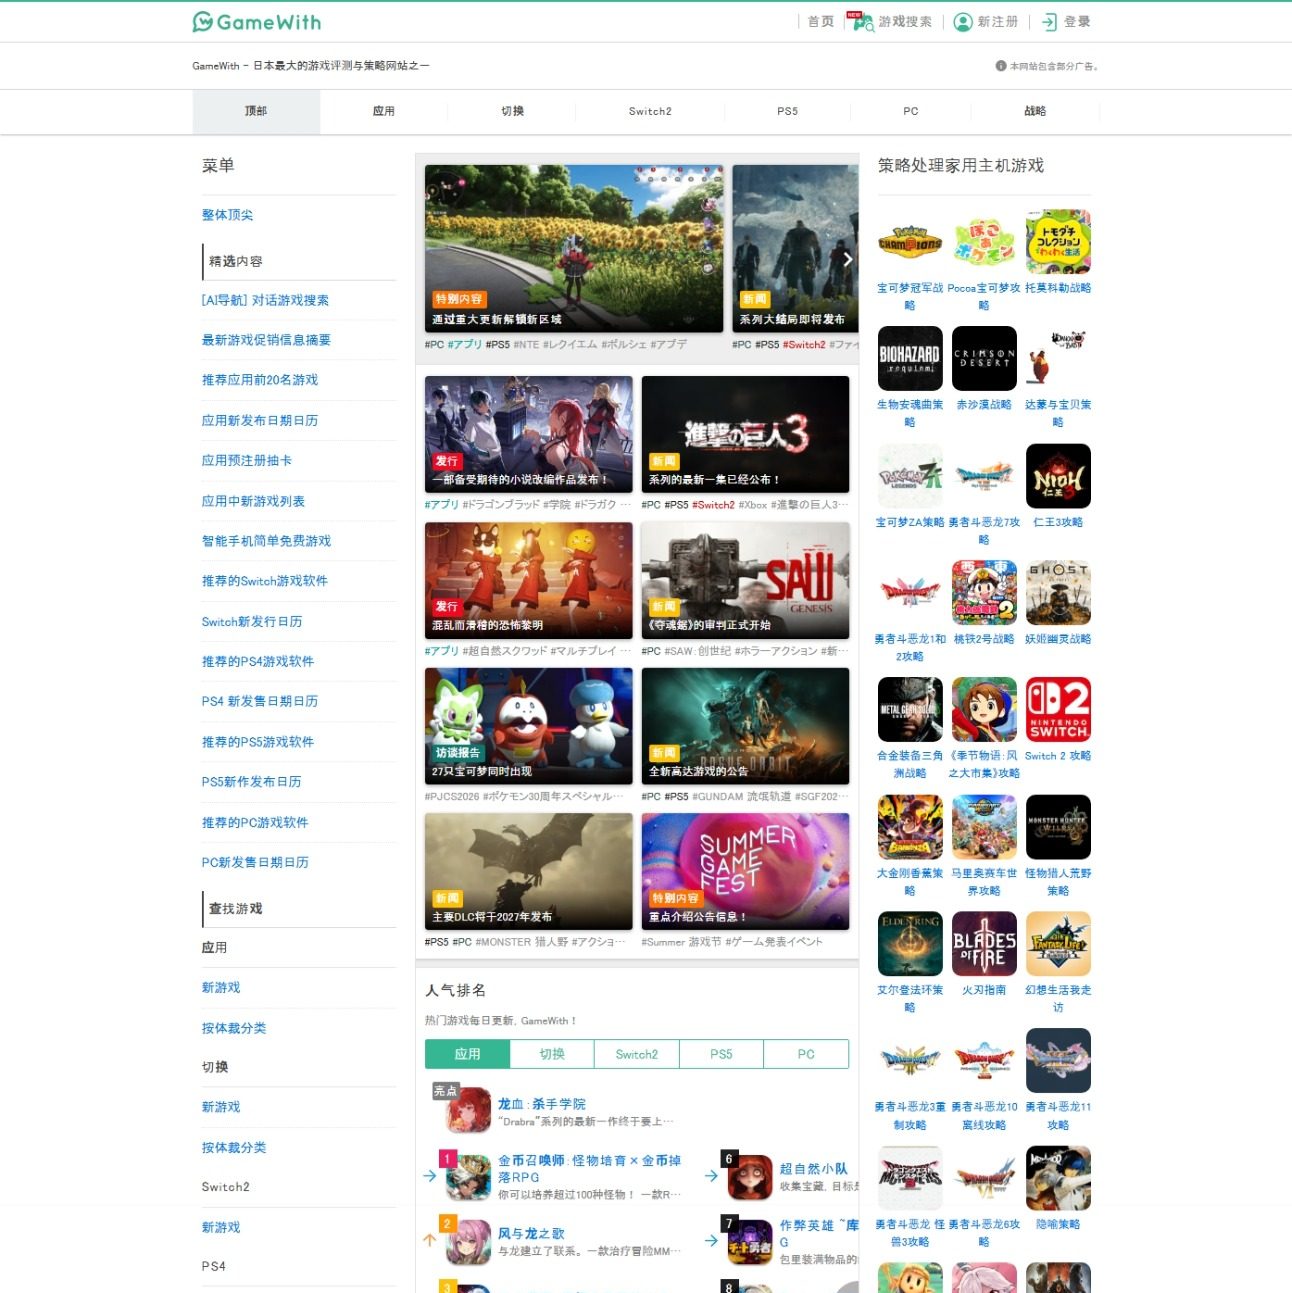Image resolution: width=1292 pixels, height=1293 pixels.
Task: Open the 混乱而滑稽的恐怖黎明 thumbnail
Action: click(x=529, y=580)
